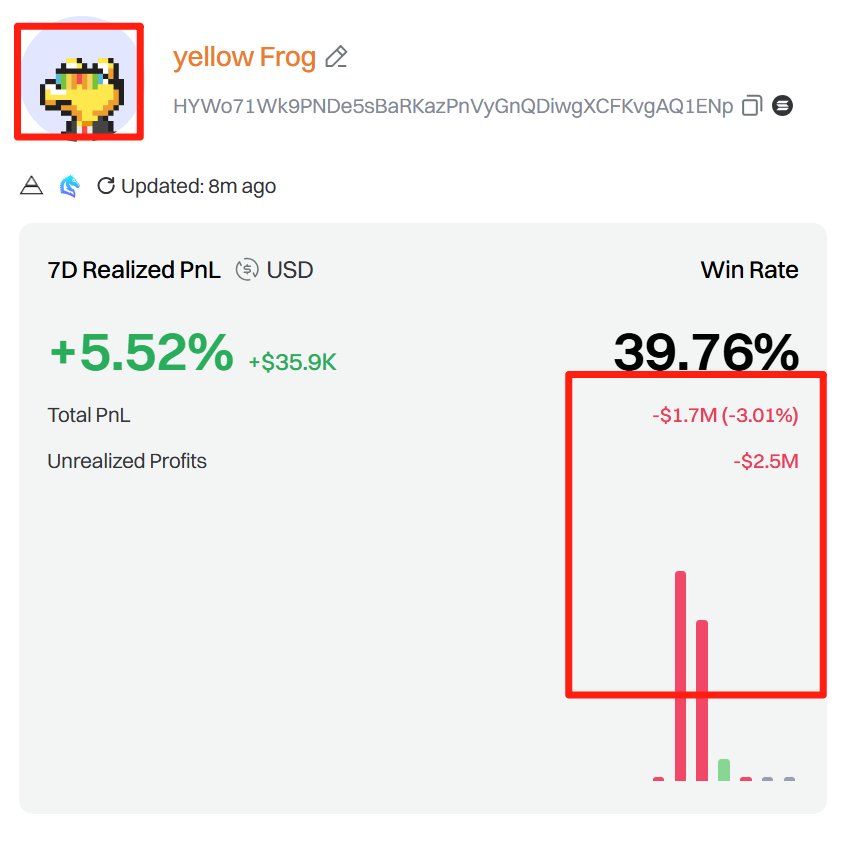This screenshot has height=842, width=854.
Task: Copy the wallet address with the copy icon
Action: (x=752, y=106)
